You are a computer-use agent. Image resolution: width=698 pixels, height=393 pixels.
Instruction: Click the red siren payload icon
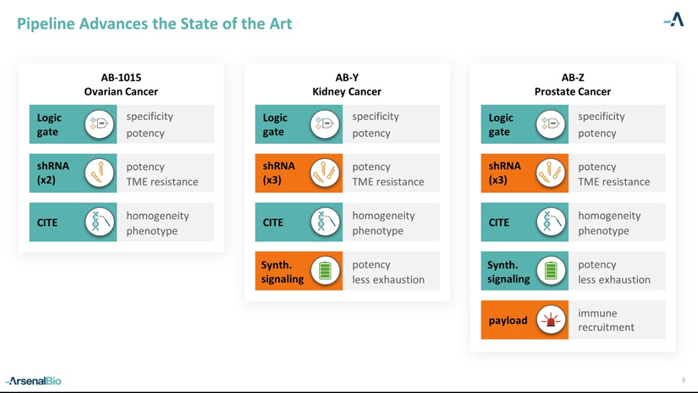(x=551, y=320)
